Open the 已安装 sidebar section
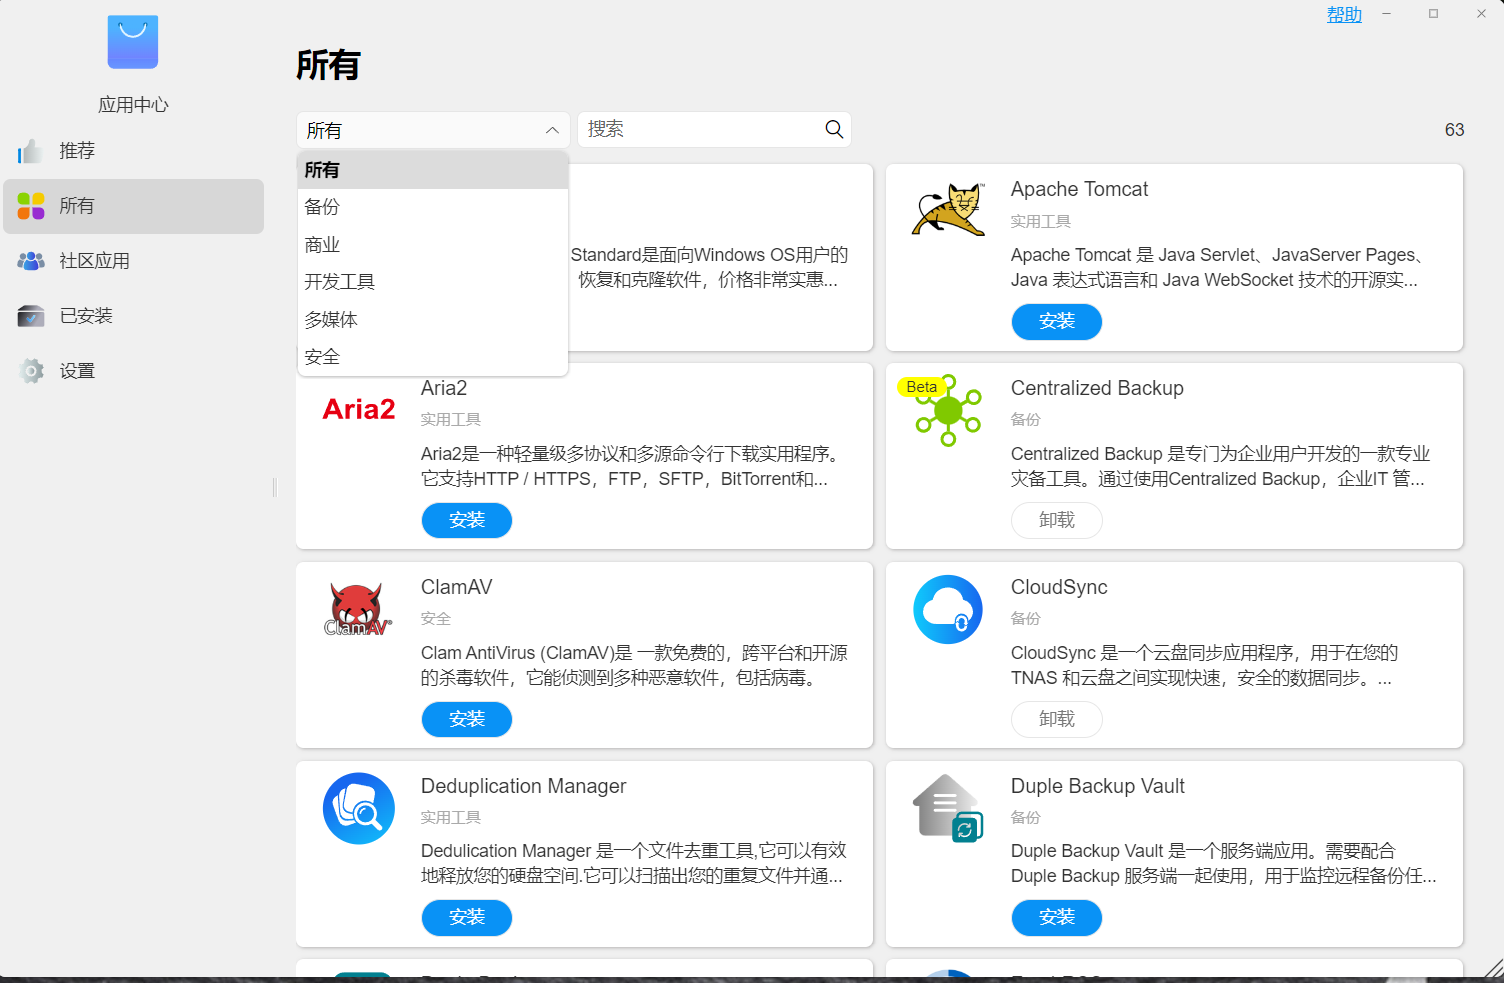Viewport: 1504px width, 983px height. click(86, 316)
